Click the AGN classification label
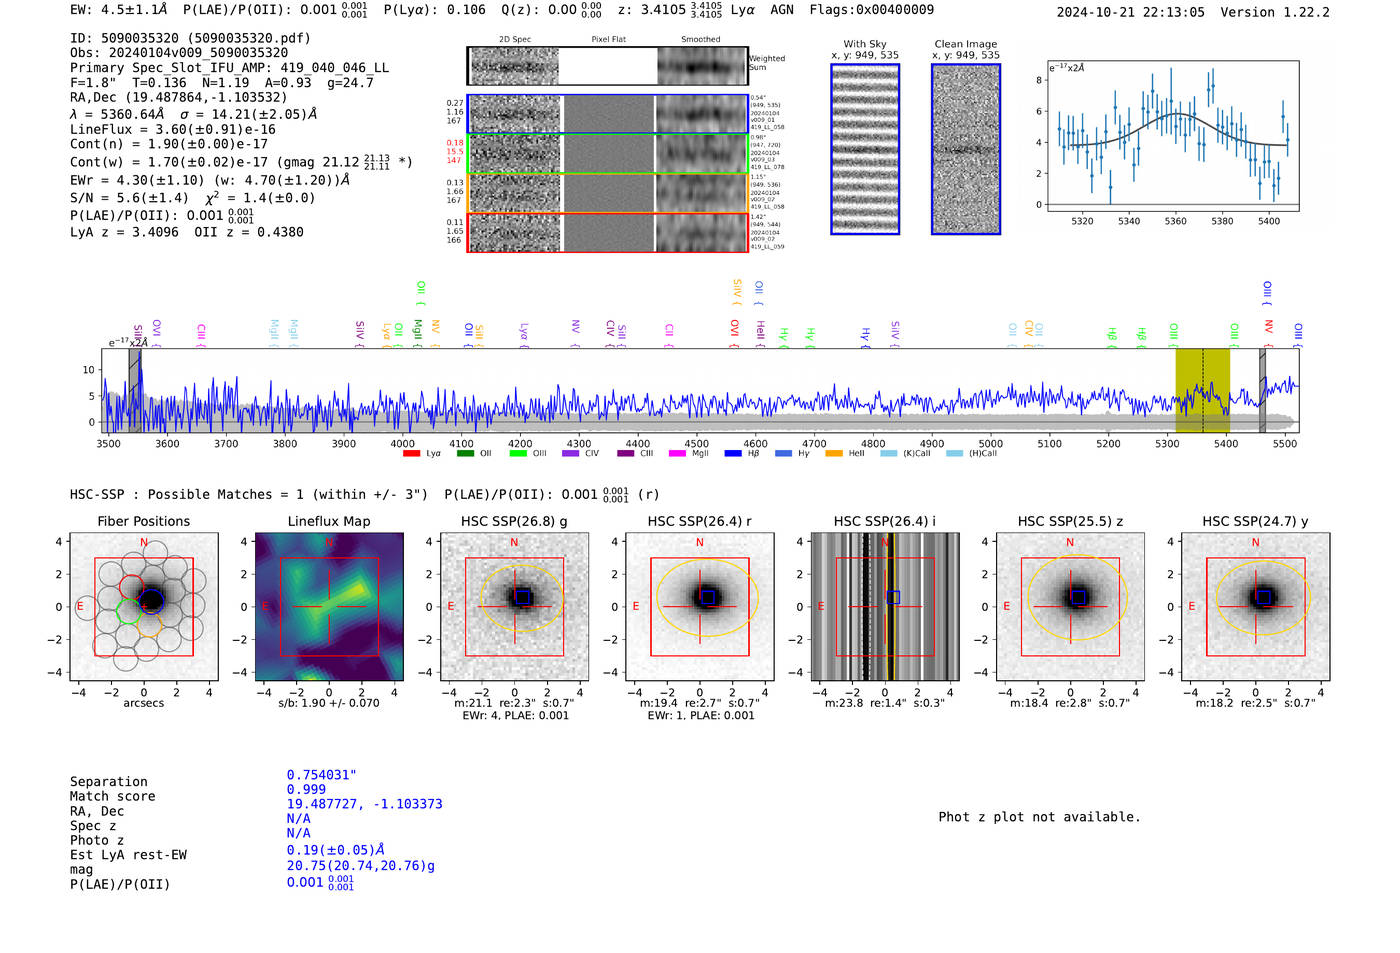 [x=782, y=9]
